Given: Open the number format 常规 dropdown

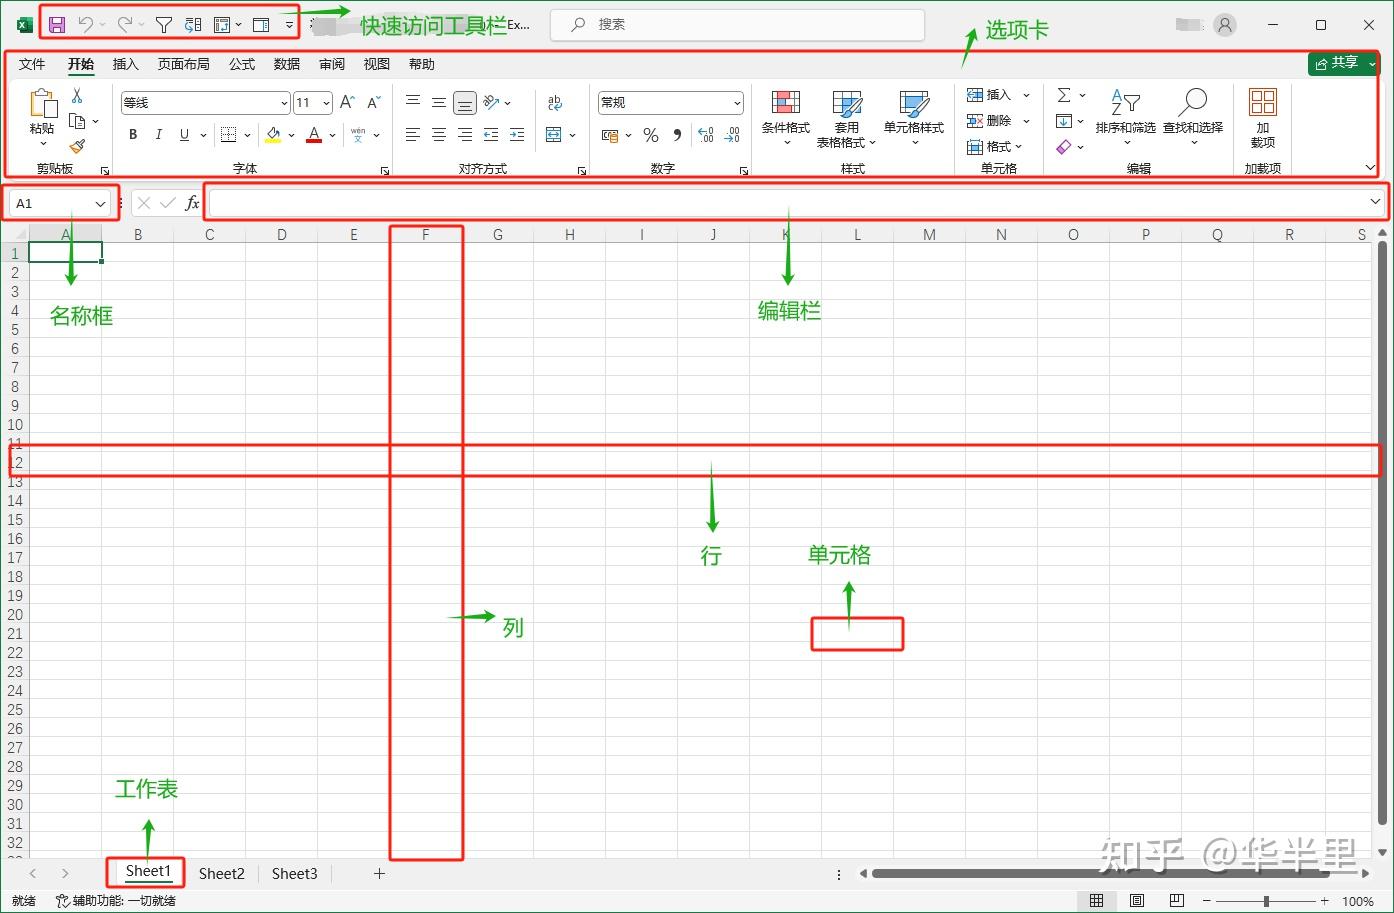Looking at the screenshot, I should pos(737,103).
